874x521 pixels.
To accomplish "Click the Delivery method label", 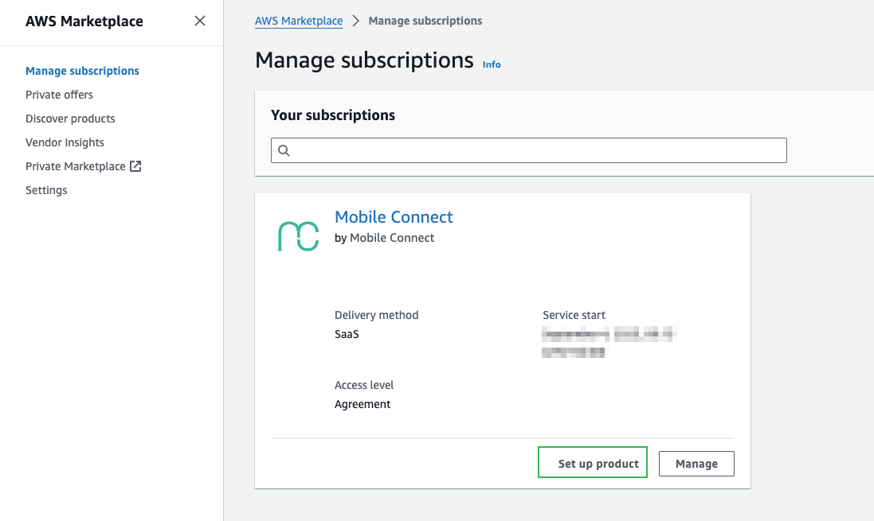I will coord(376,315).
